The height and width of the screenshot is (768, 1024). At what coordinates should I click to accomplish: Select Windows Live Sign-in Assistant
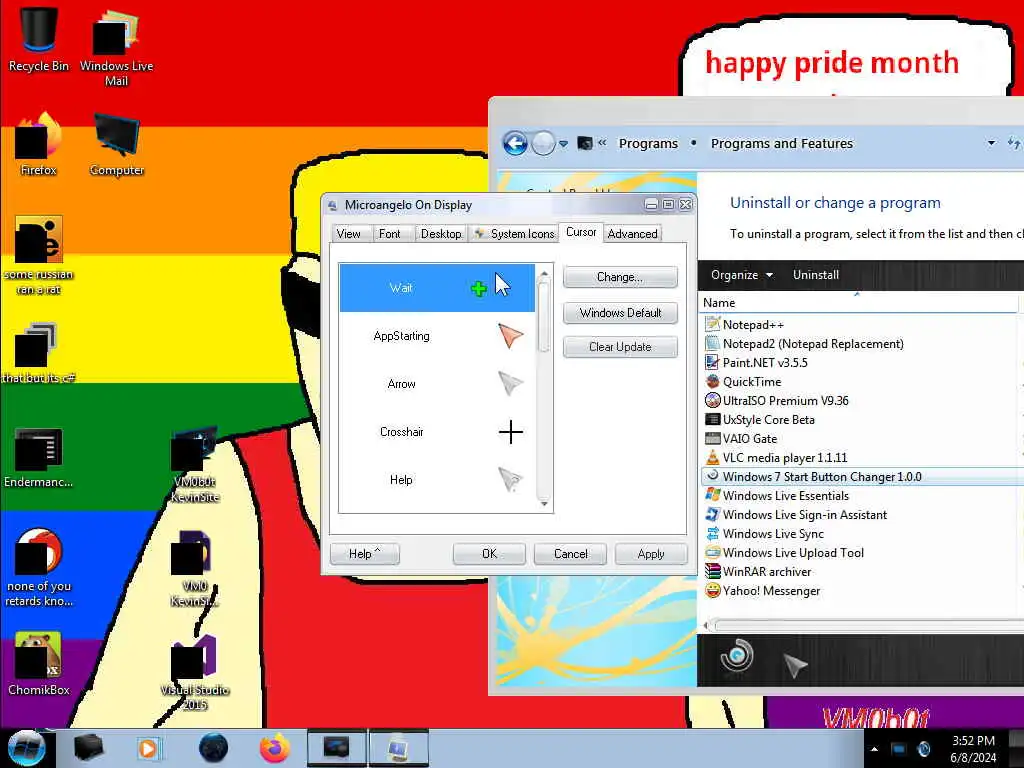point(805,515)
